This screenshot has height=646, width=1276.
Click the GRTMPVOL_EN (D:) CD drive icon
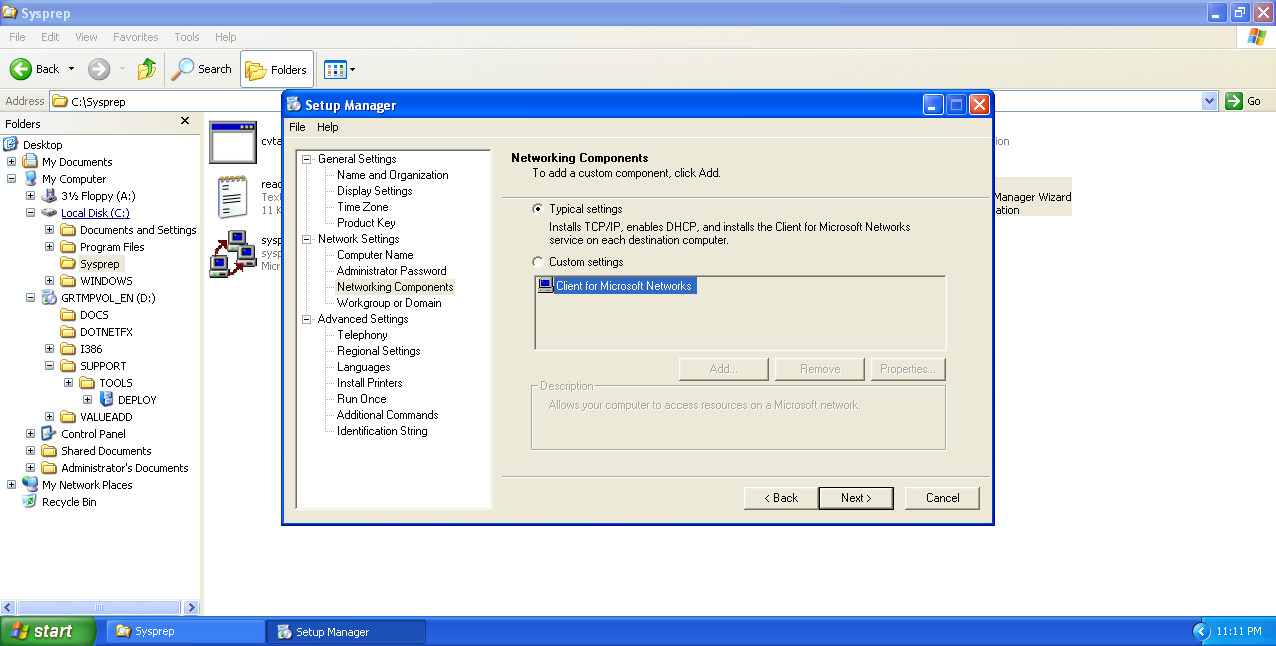(x=50, y=298)
